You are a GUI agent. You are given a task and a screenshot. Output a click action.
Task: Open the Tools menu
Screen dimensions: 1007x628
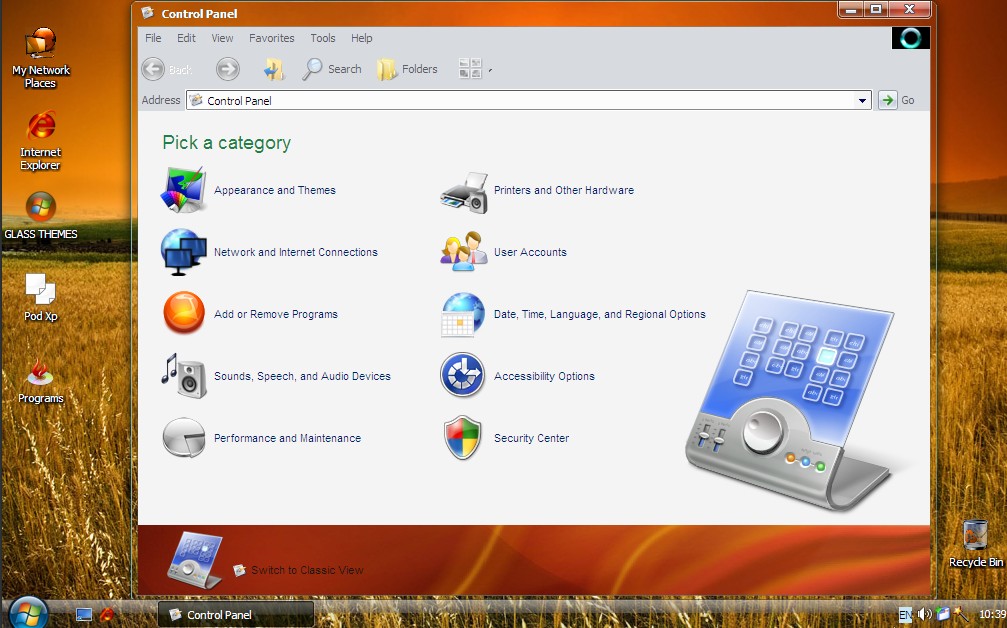(322, 38)
